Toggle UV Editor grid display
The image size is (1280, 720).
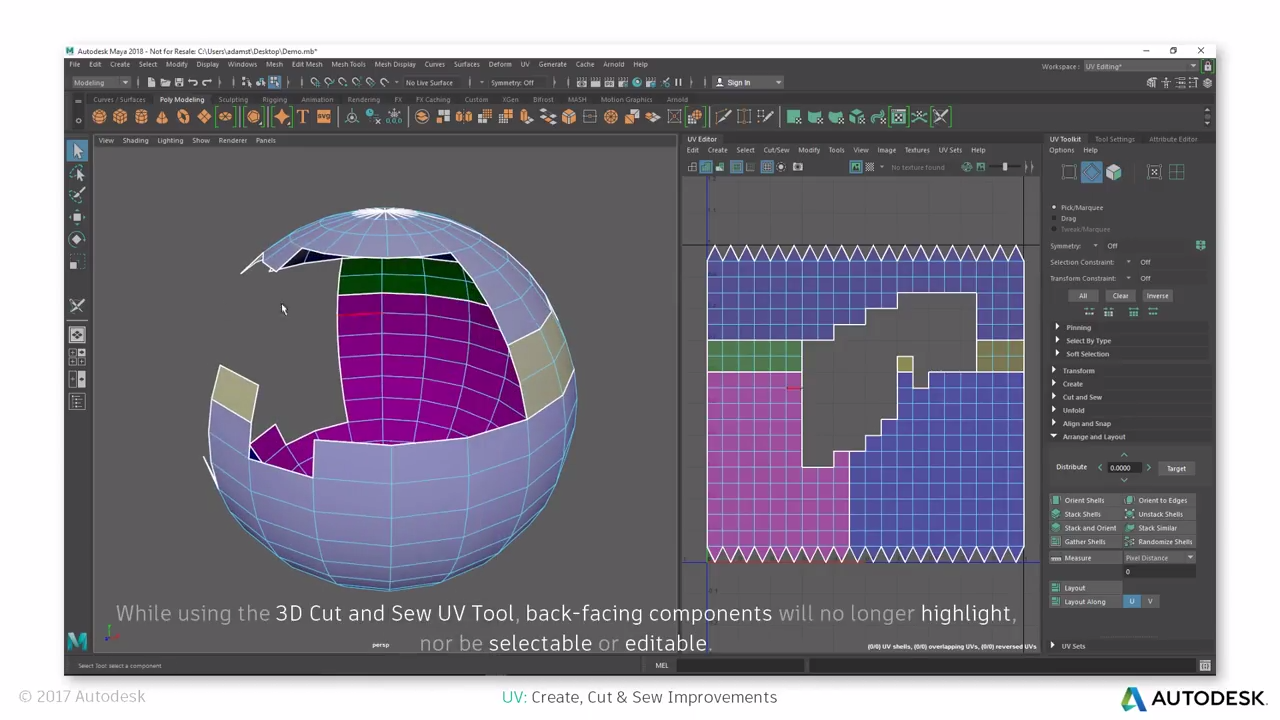(x=767, y=167)
